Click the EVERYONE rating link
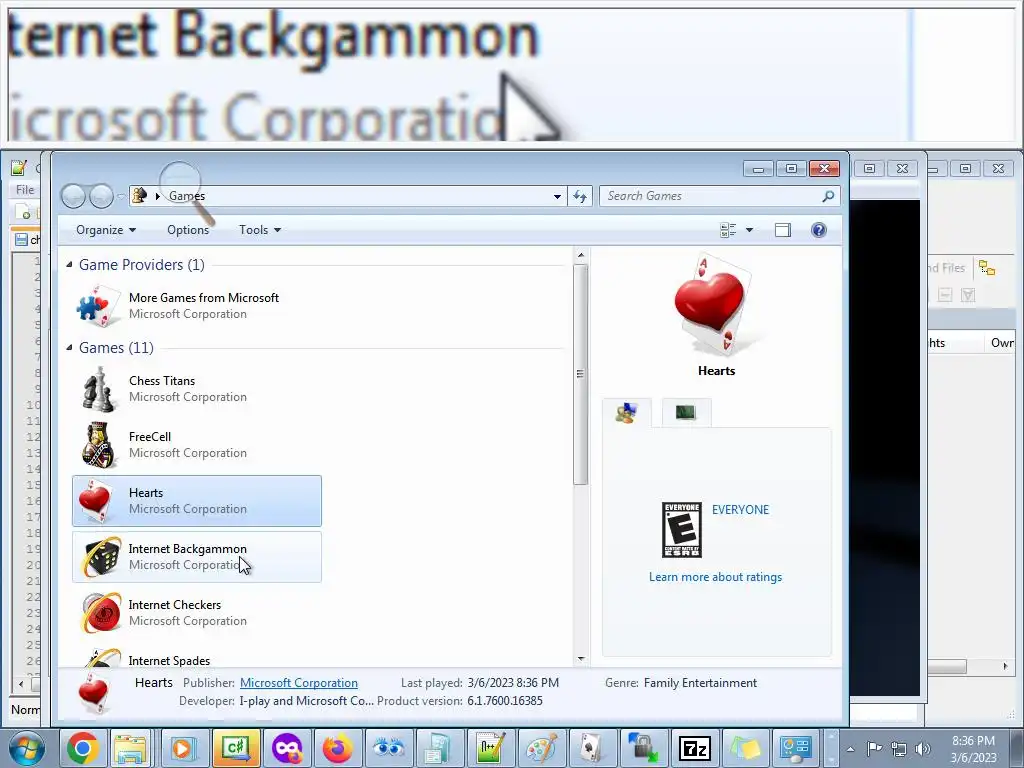 coord(740,509)
